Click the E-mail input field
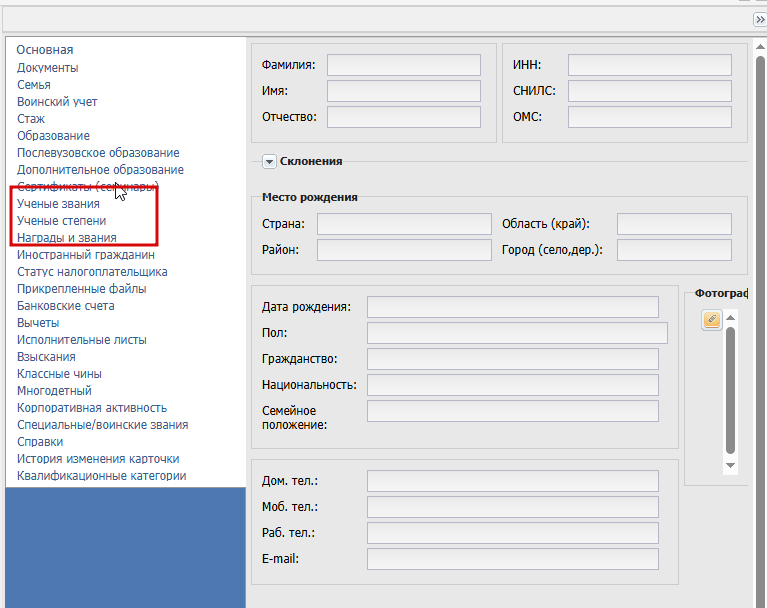 pos(513,559)
